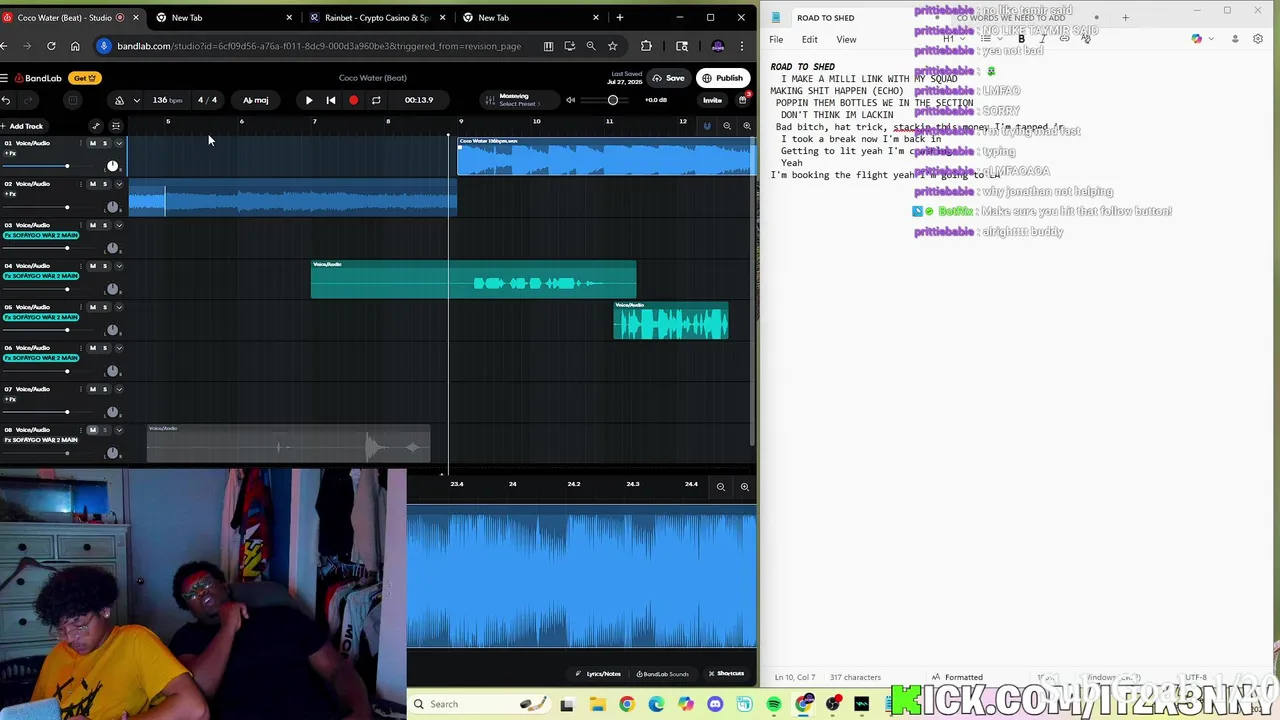This screenshot has width=1280, height=720.
Task: Open the Notepad View menu
Action: [x=846, y=39]
